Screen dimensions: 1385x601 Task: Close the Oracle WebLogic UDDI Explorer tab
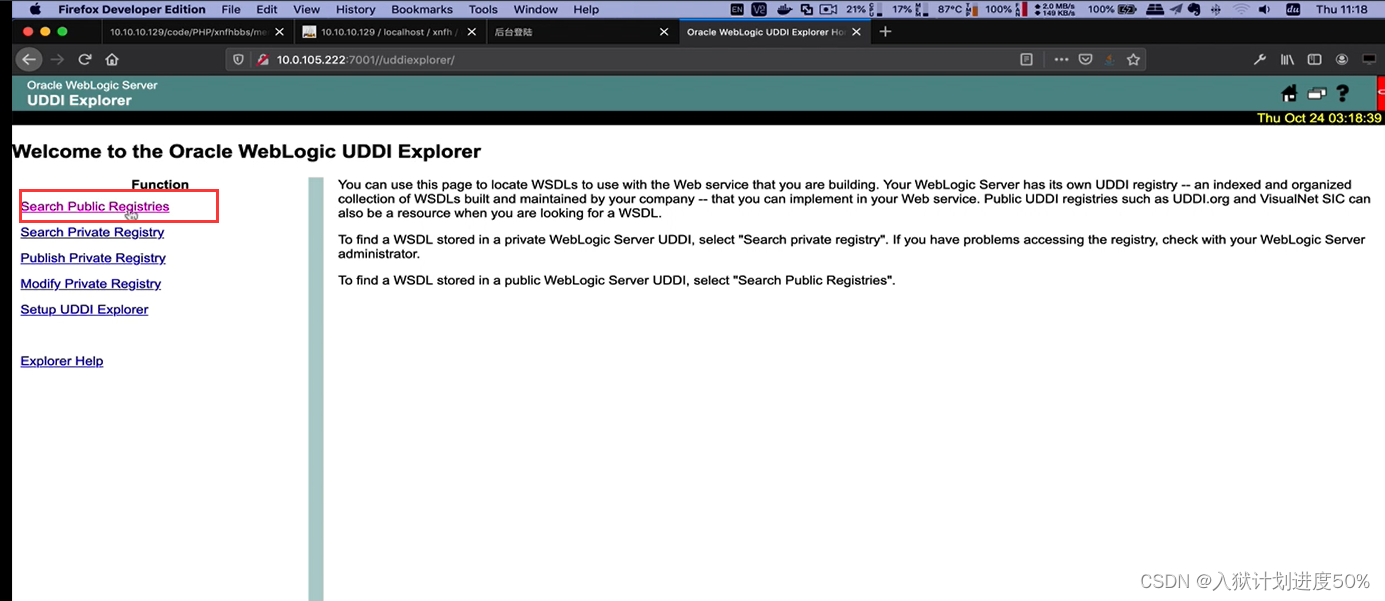(x=857, y=32)
